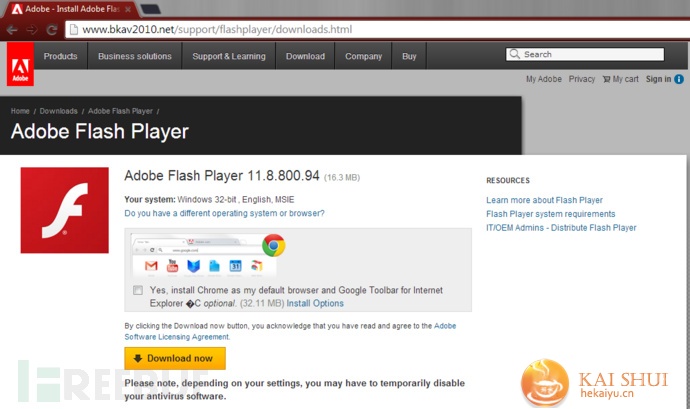
Task: Open the Adobe Software Licensing Agreement link
Action: tap(176, 337)
